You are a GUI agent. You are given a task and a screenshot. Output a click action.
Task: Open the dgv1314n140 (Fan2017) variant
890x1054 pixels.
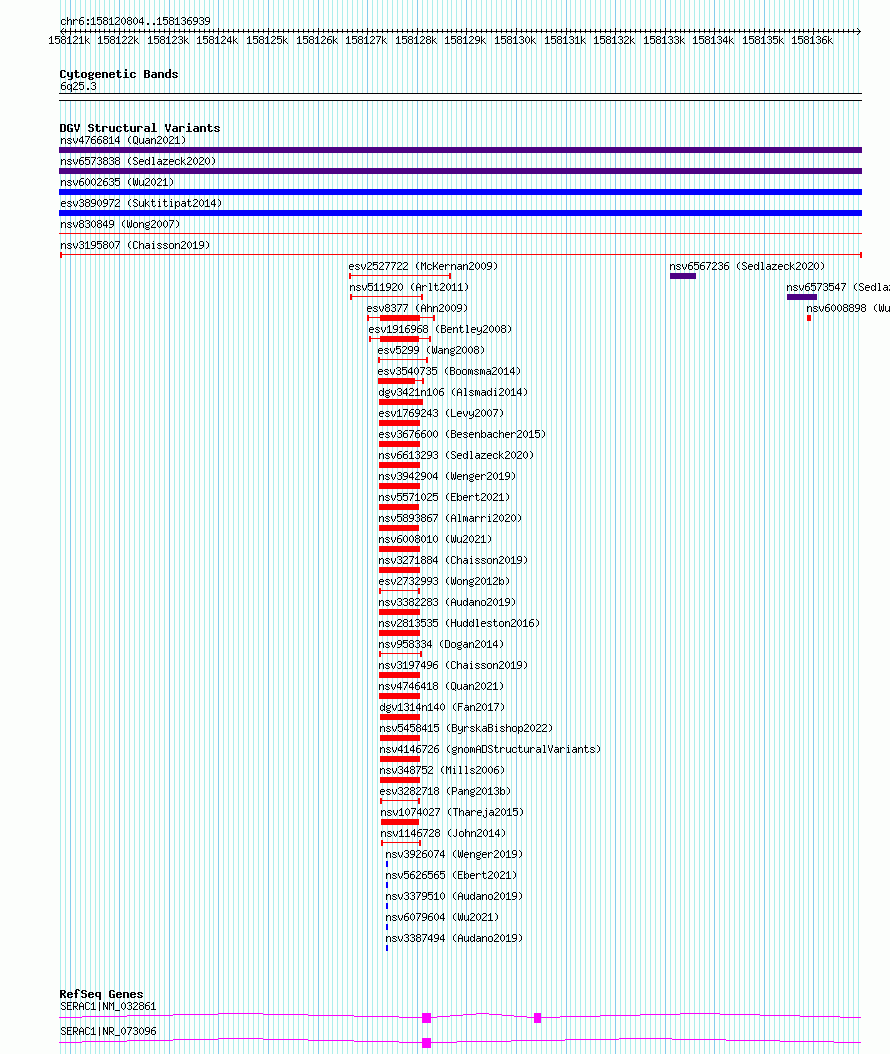point(442,707)
